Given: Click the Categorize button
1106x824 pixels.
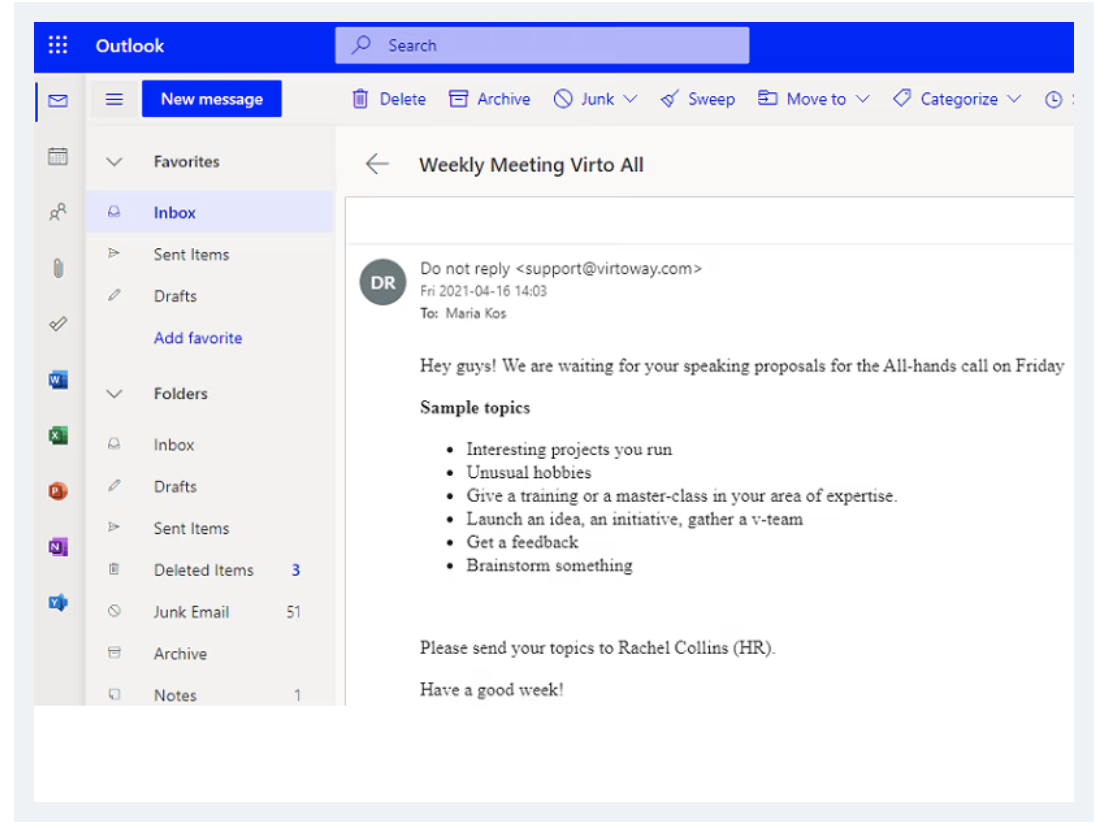Looking at the screenshot, I should 945,99.
